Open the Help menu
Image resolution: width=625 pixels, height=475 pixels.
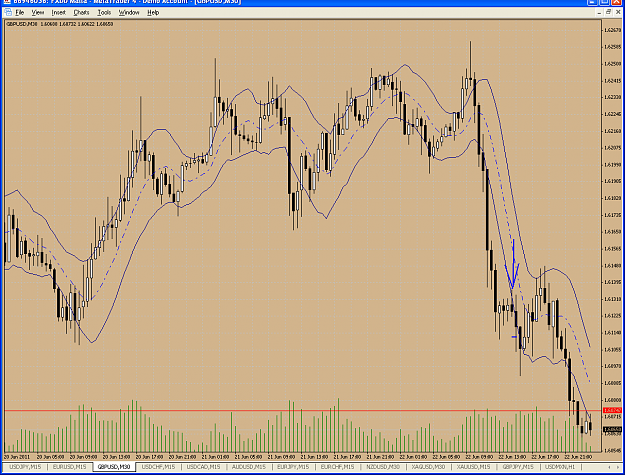(153, 13)
